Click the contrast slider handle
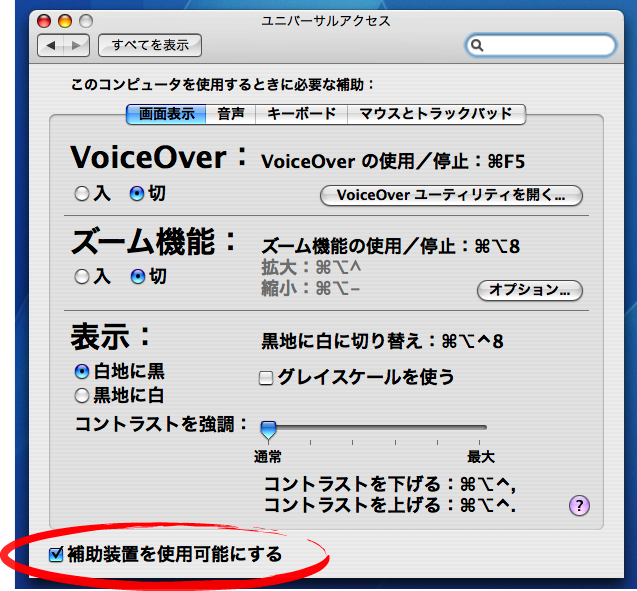Image resolution: width=637 pixels, height=591 pixels. pyautogui.click(x=268, y=429)
